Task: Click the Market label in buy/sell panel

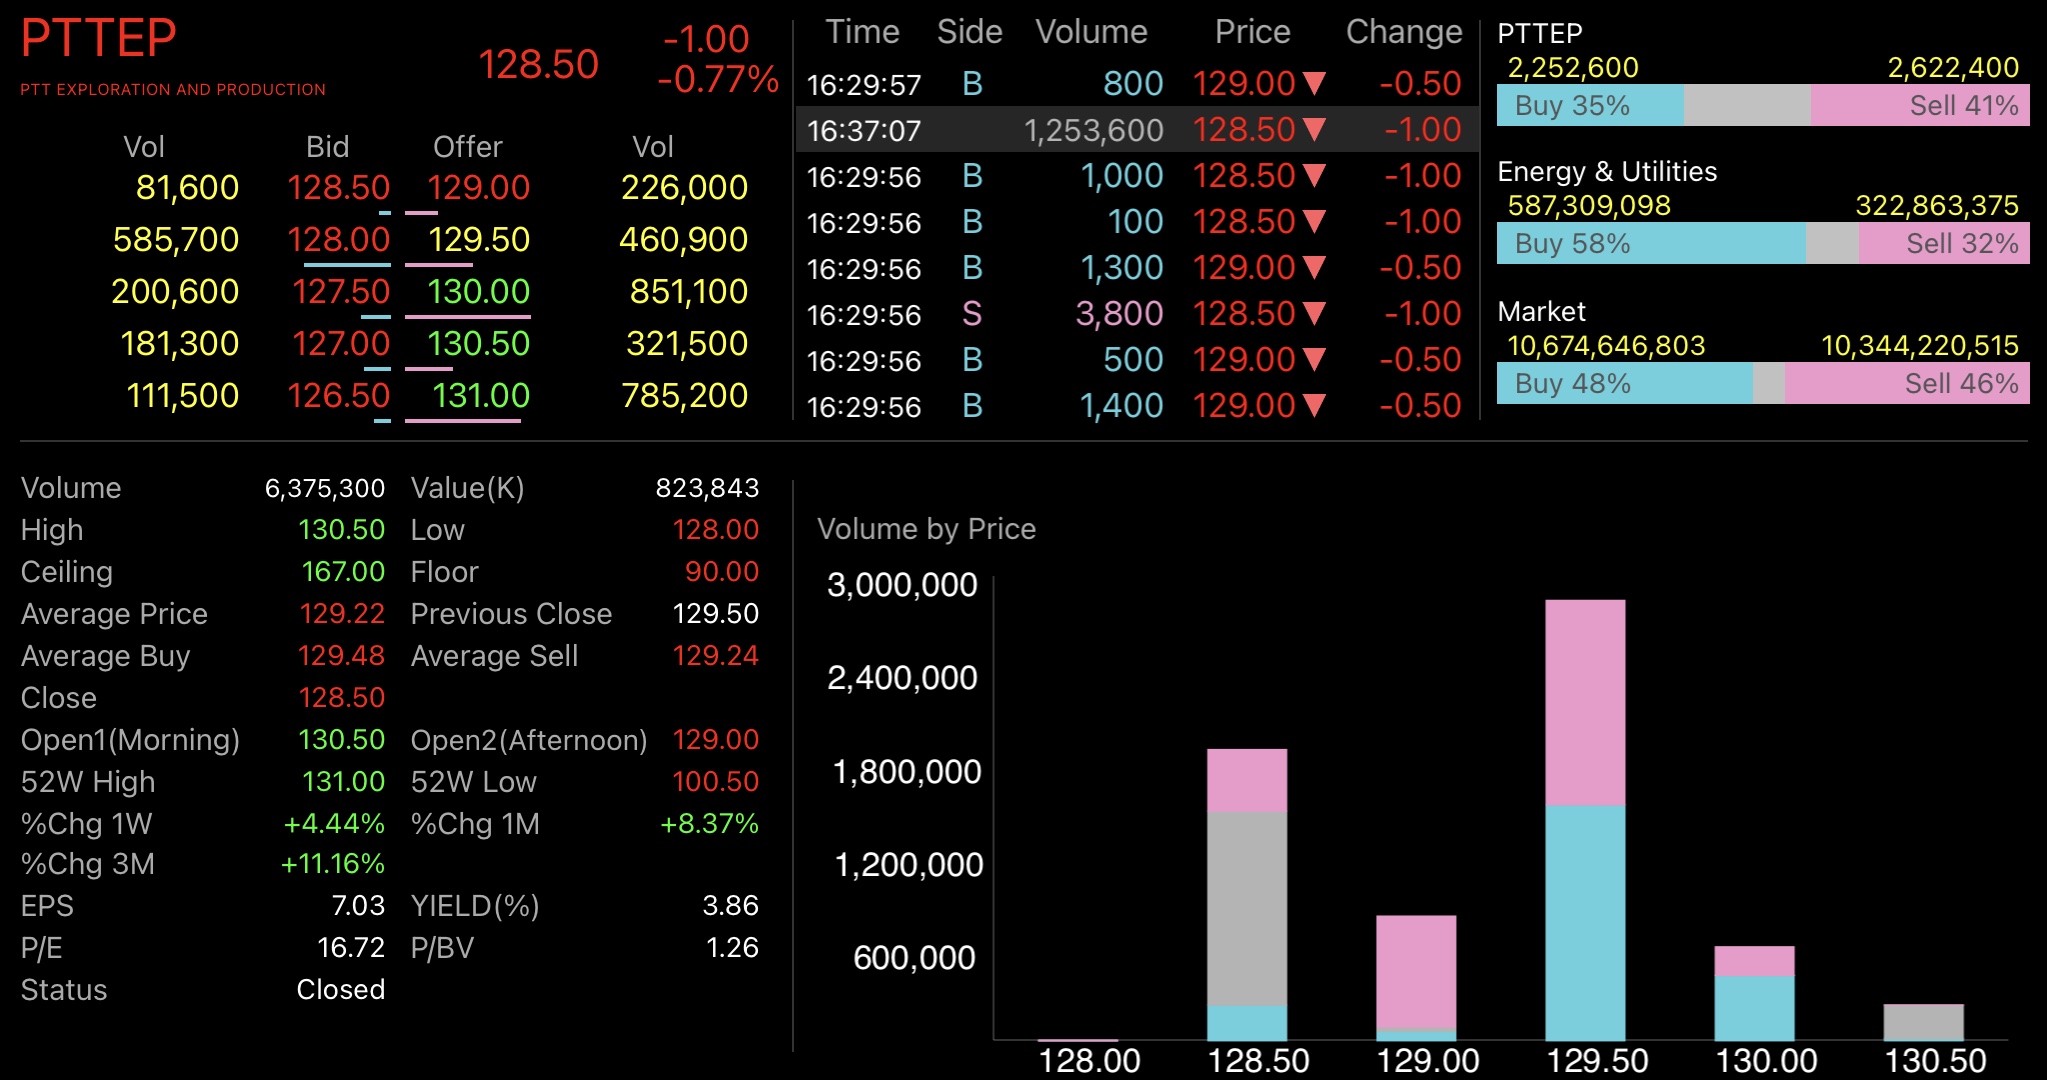Action: point(1541,312)
